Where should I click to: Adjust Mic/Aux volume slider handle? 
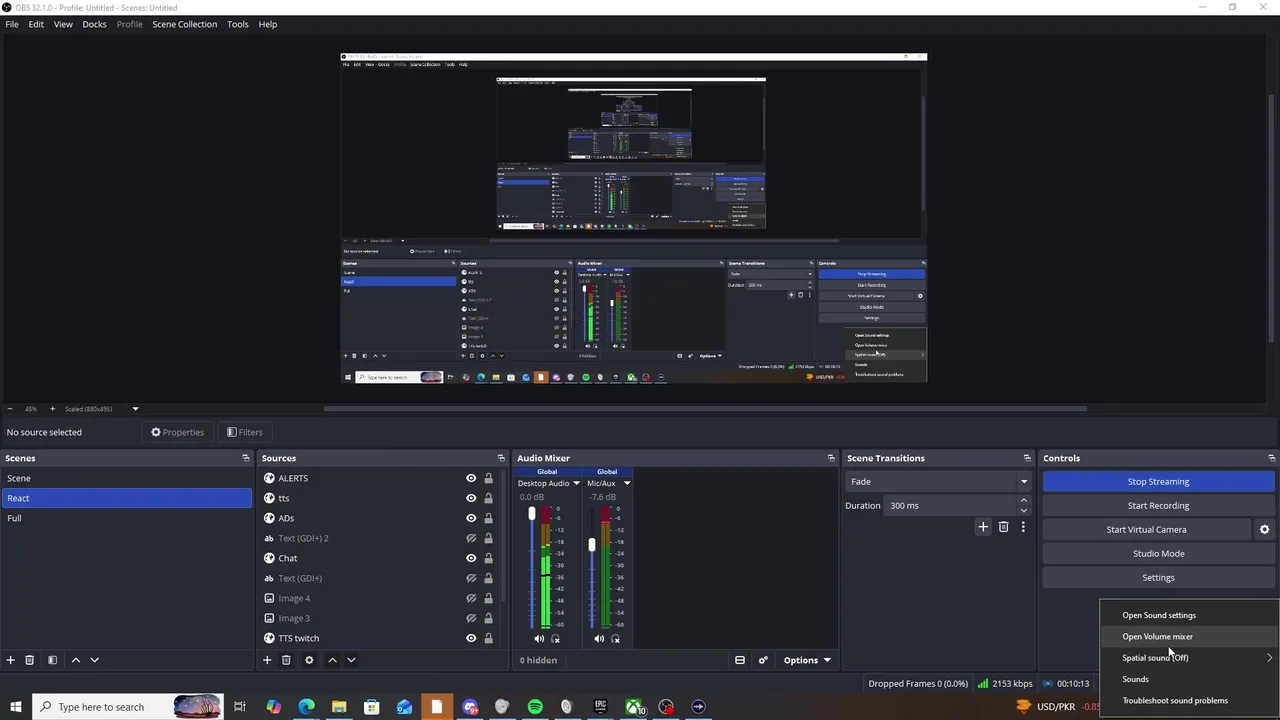(x=592, y=545)
